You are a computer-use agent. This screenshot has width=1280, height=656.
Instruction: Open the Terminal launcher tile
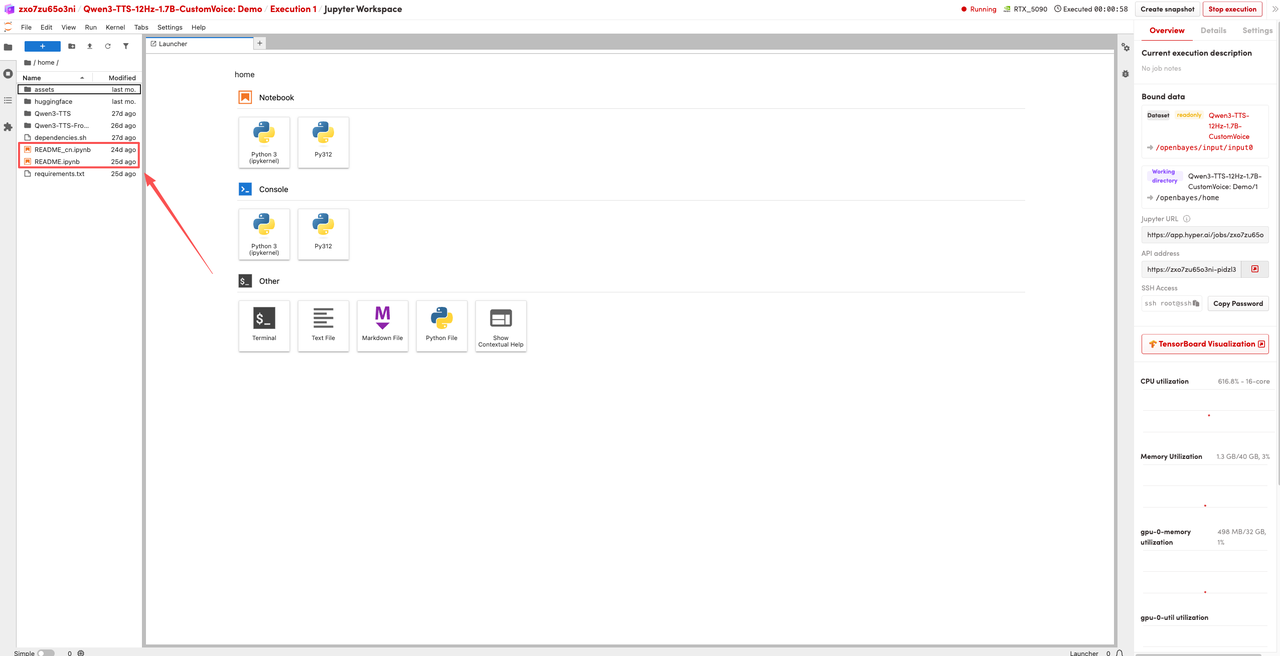click(x=264, y=325)
